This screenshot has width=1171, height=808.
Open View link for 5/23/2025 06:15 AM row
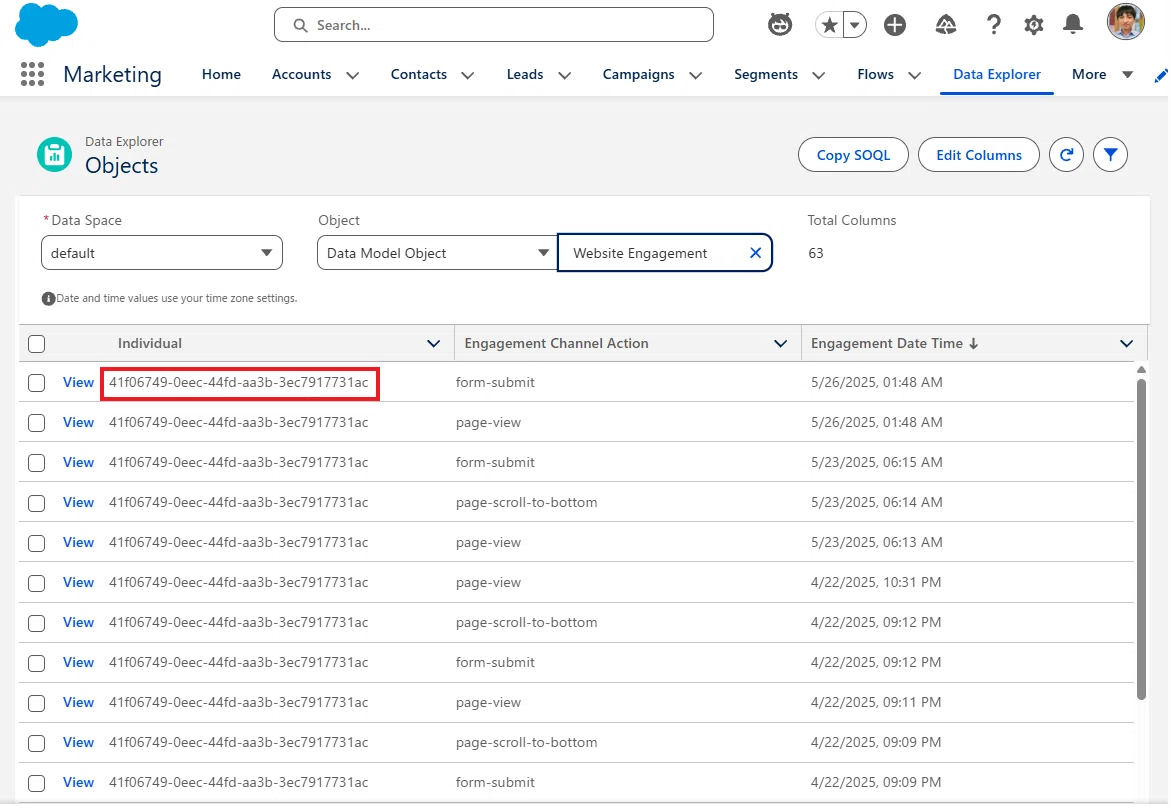point(78,462)
